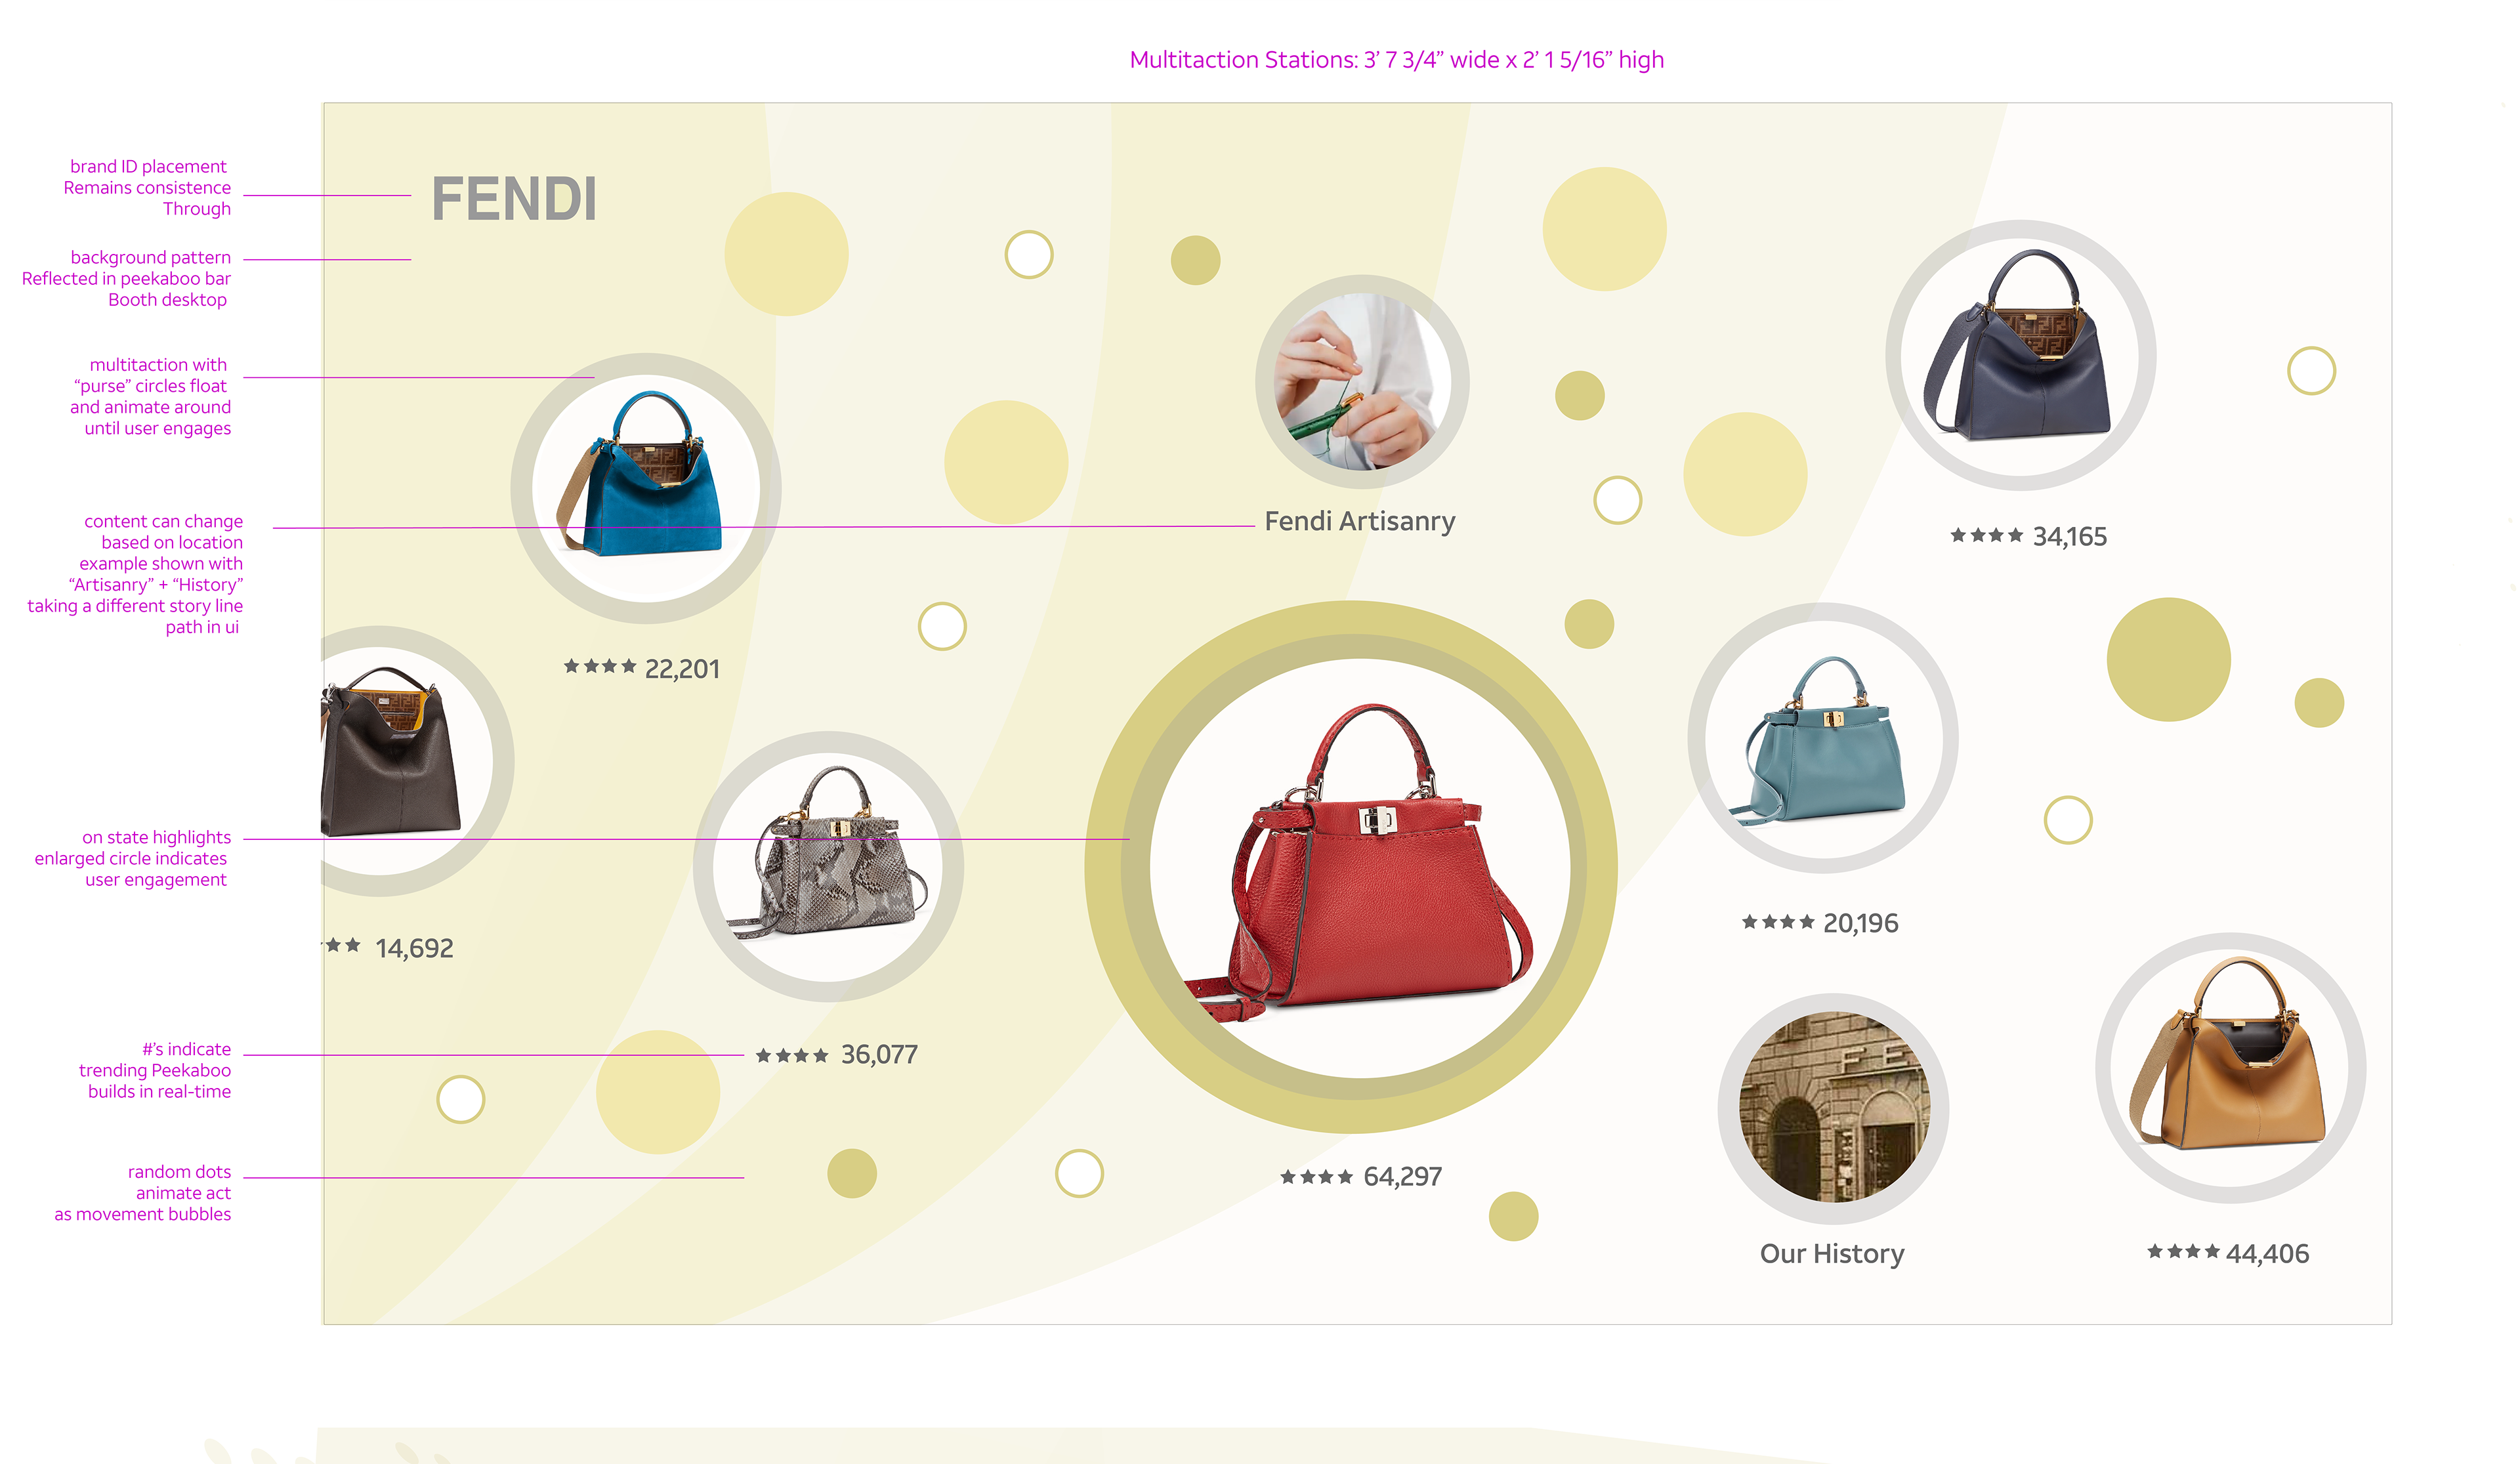Tap the tan leather handbag circle

pos(2231,1068)
